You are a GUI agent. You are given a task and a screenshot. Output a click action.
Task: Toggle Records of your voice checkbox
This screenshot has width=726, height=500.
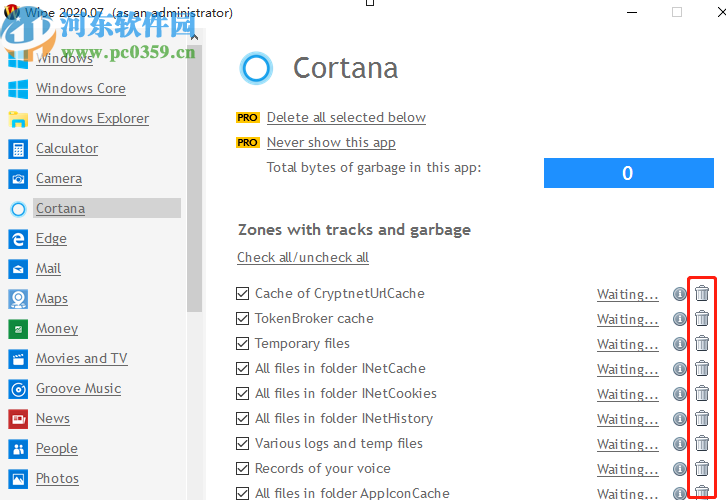(243, 469)
